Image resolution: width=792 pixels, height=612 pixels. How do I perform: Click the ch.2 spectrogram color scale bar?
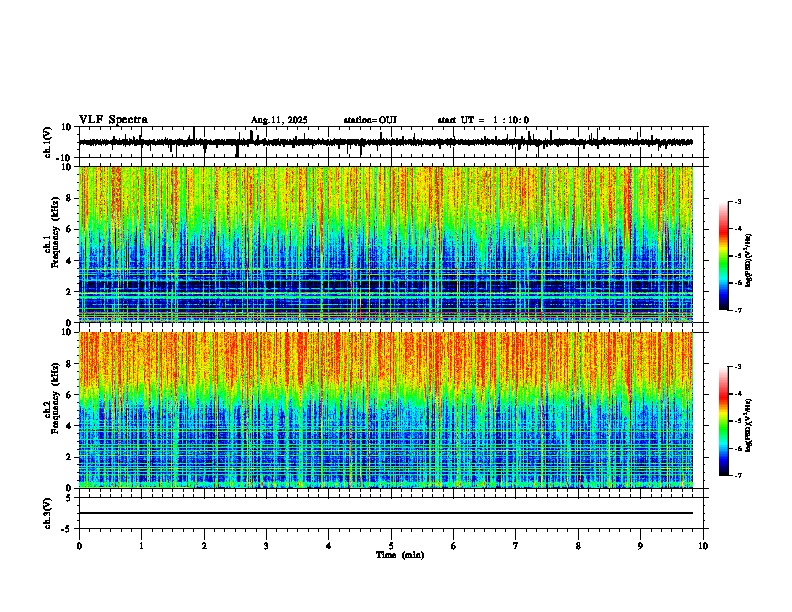(724, 421)
